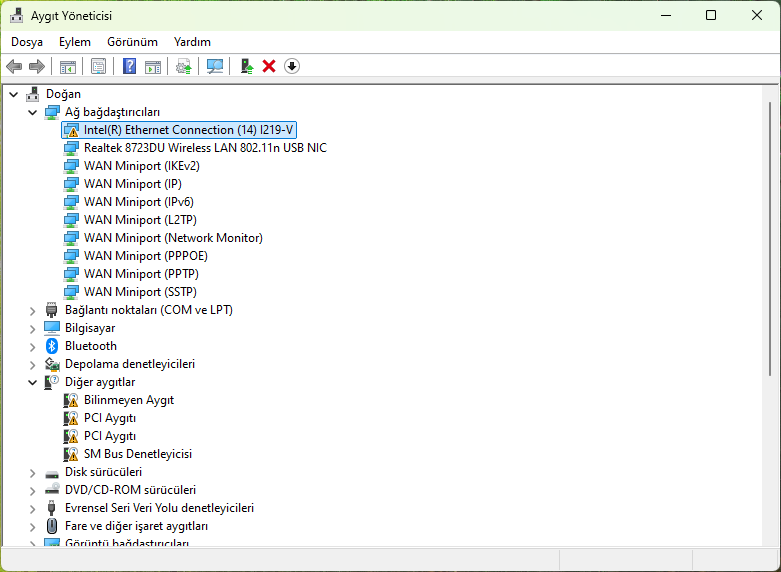The height and width of the screenshot is (572, 781).
Task: Toggle the action pane toolbar icon
Action: click(x=153, y=66)
